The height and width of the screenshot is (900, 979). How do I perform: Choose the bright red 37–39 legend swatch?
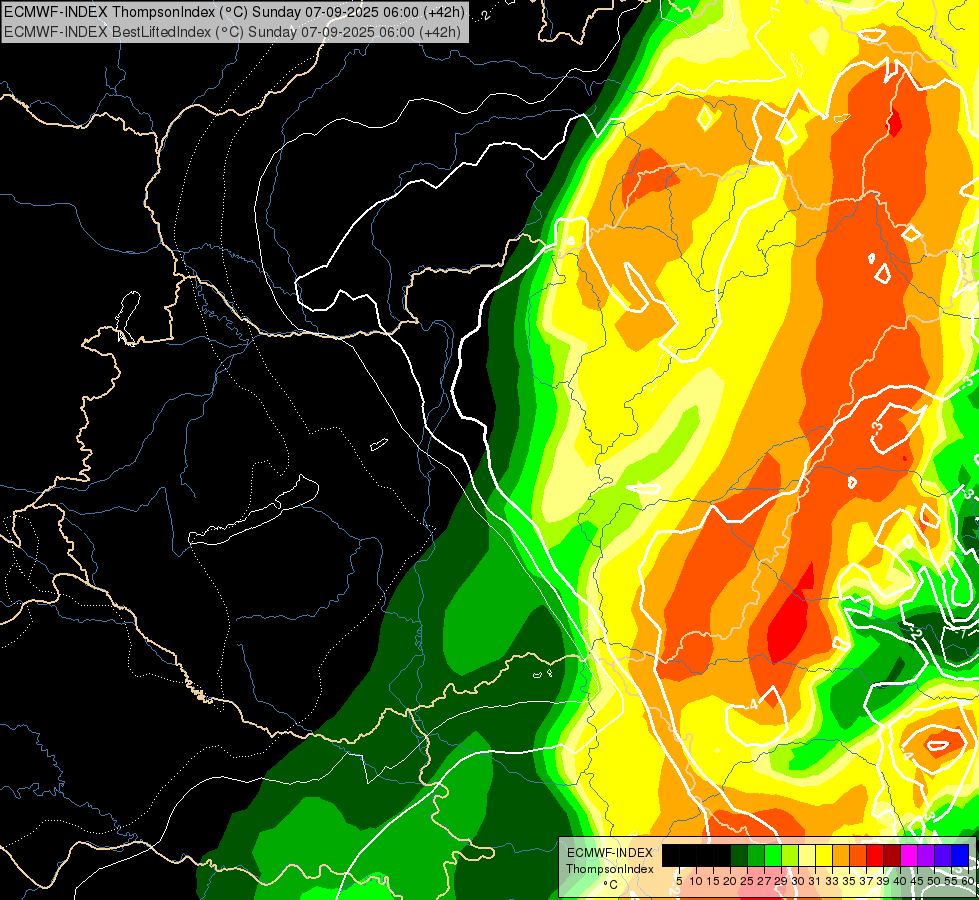875,855
